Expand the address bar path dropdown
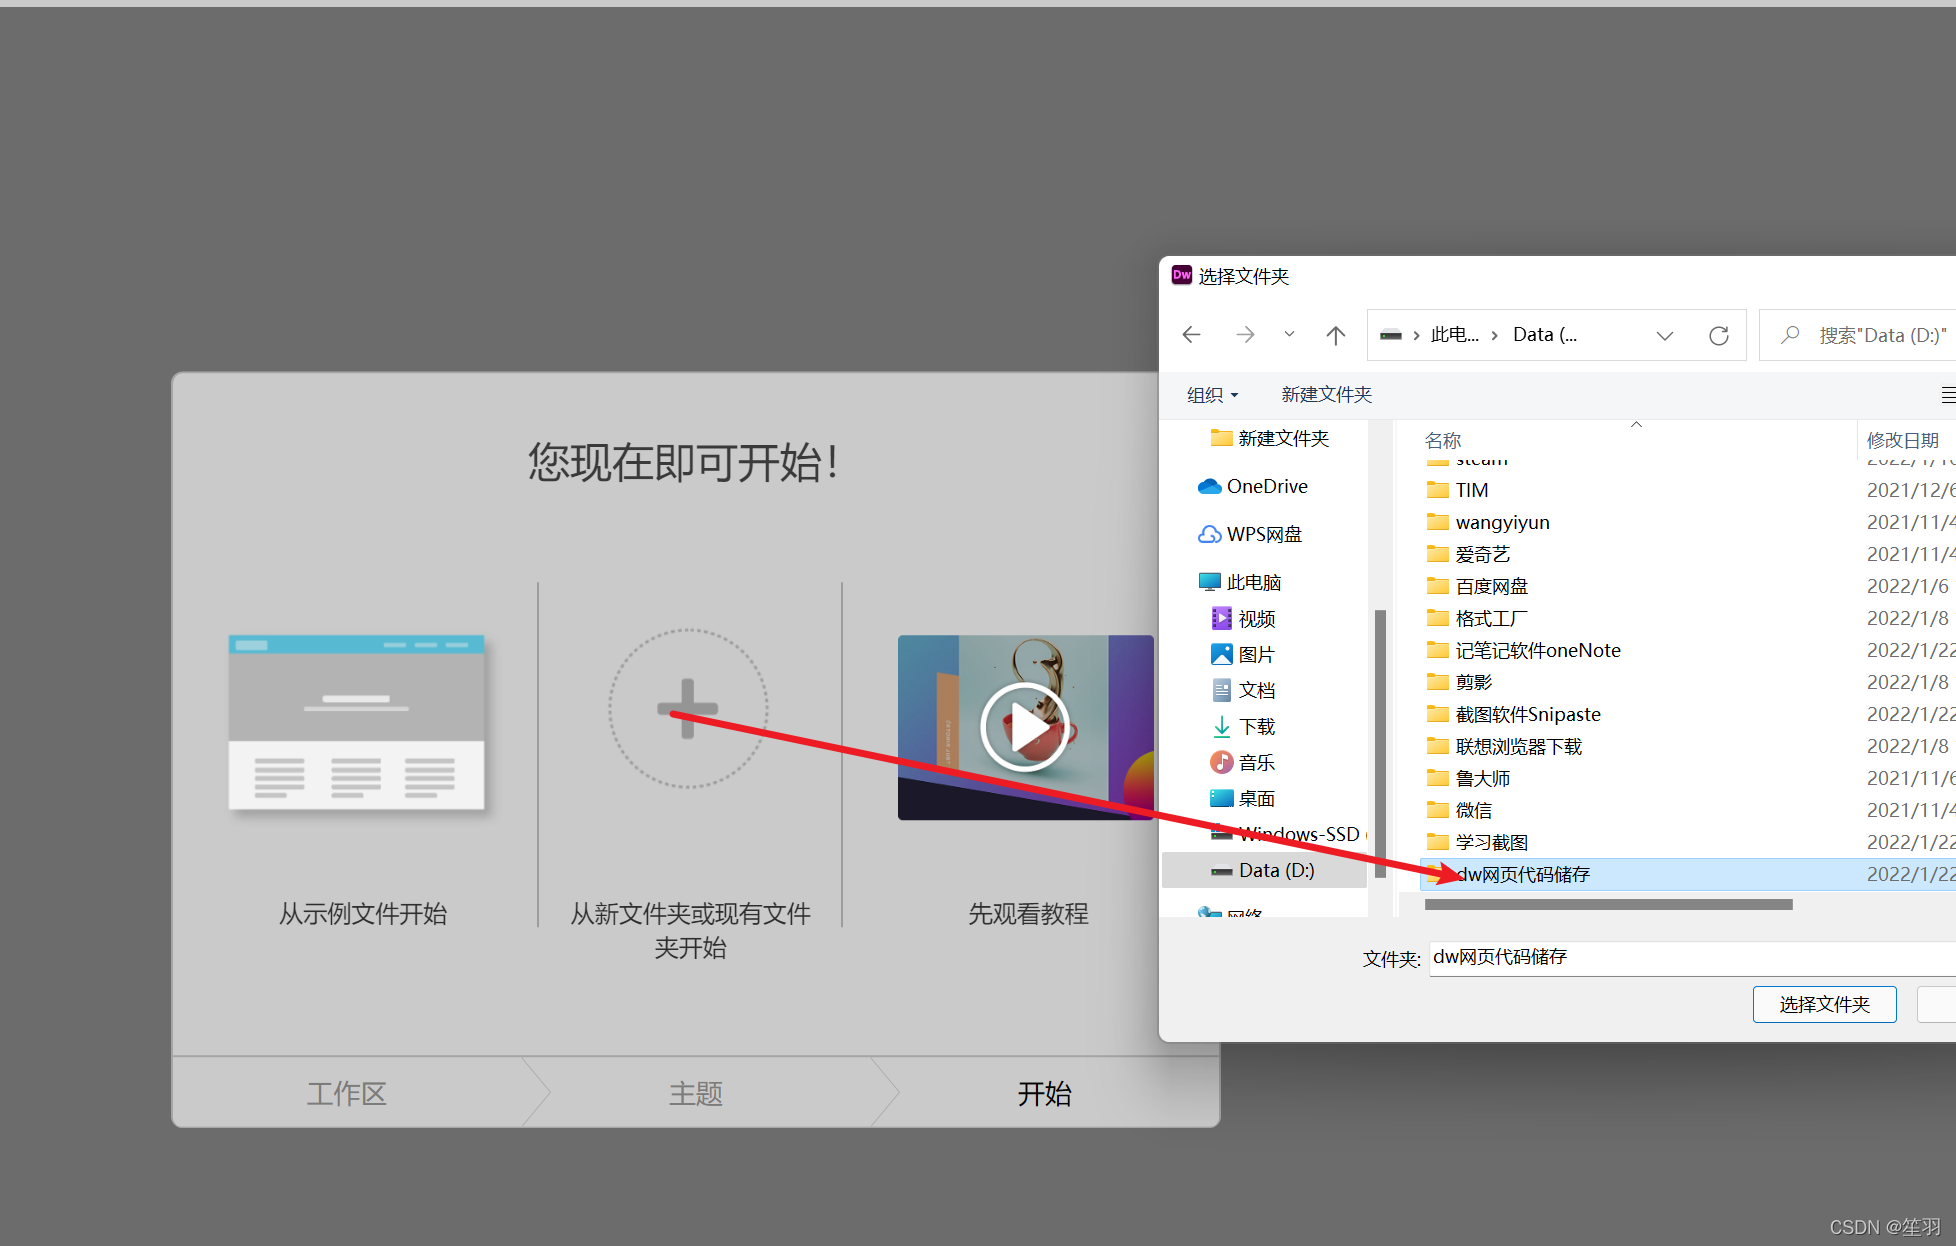Image resolution: width=1956 pixels, height=1246 pixels. [1664, 335]
